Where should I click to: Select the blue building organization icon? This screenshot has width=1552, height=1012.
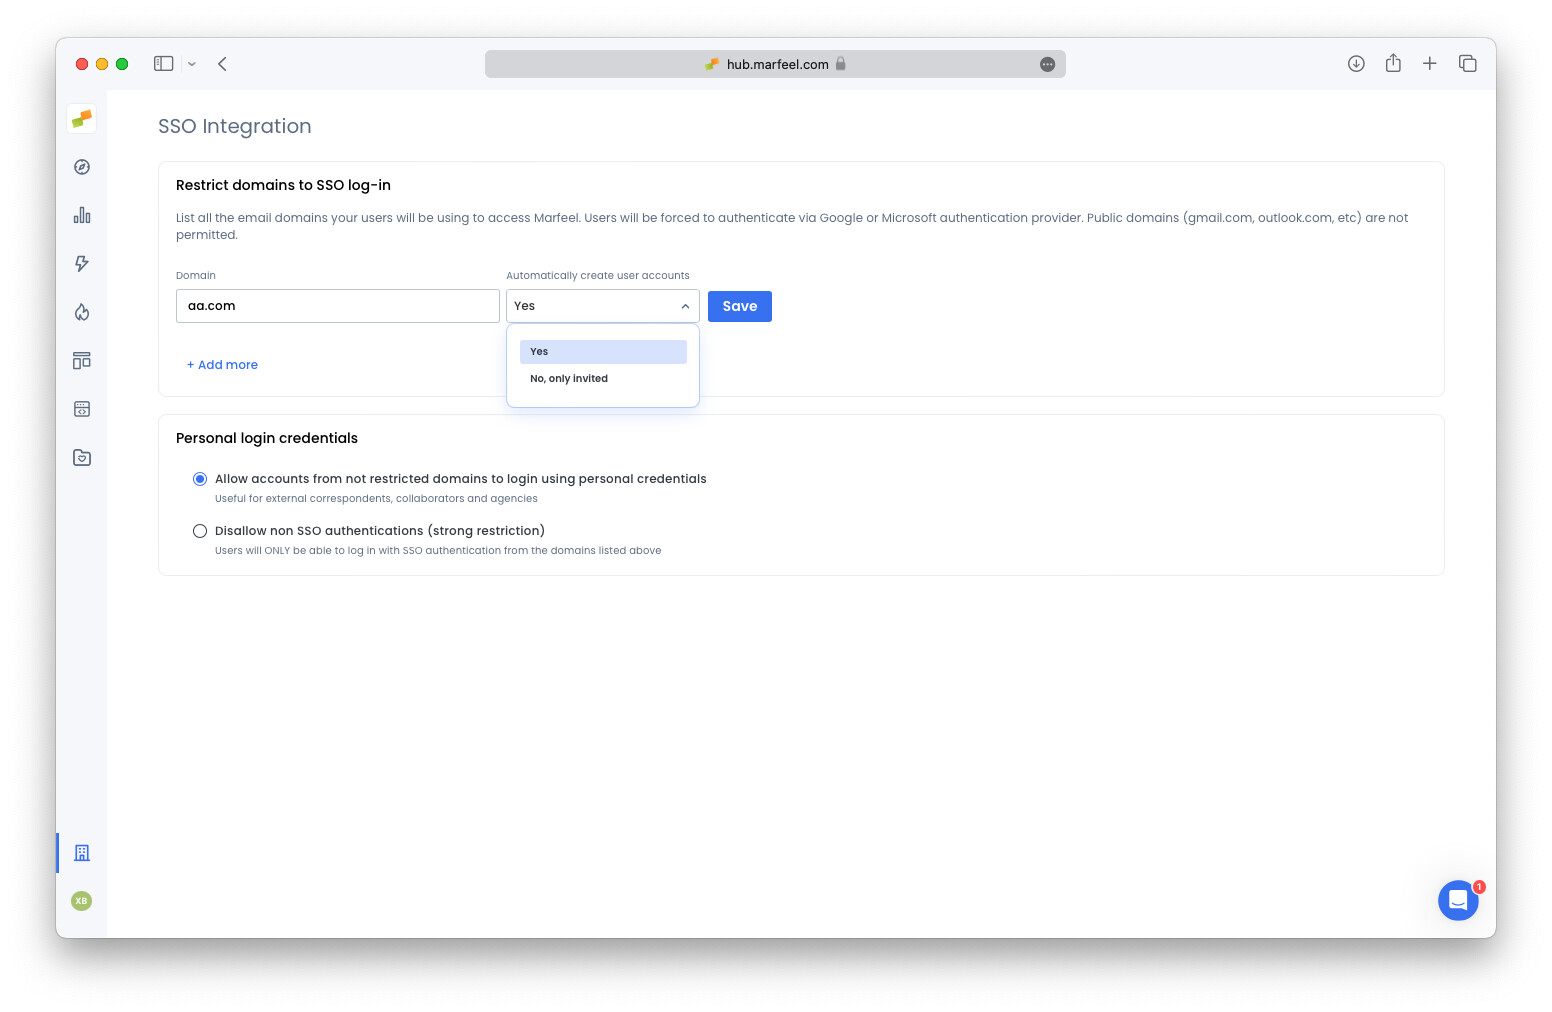[x=81, y=853]
